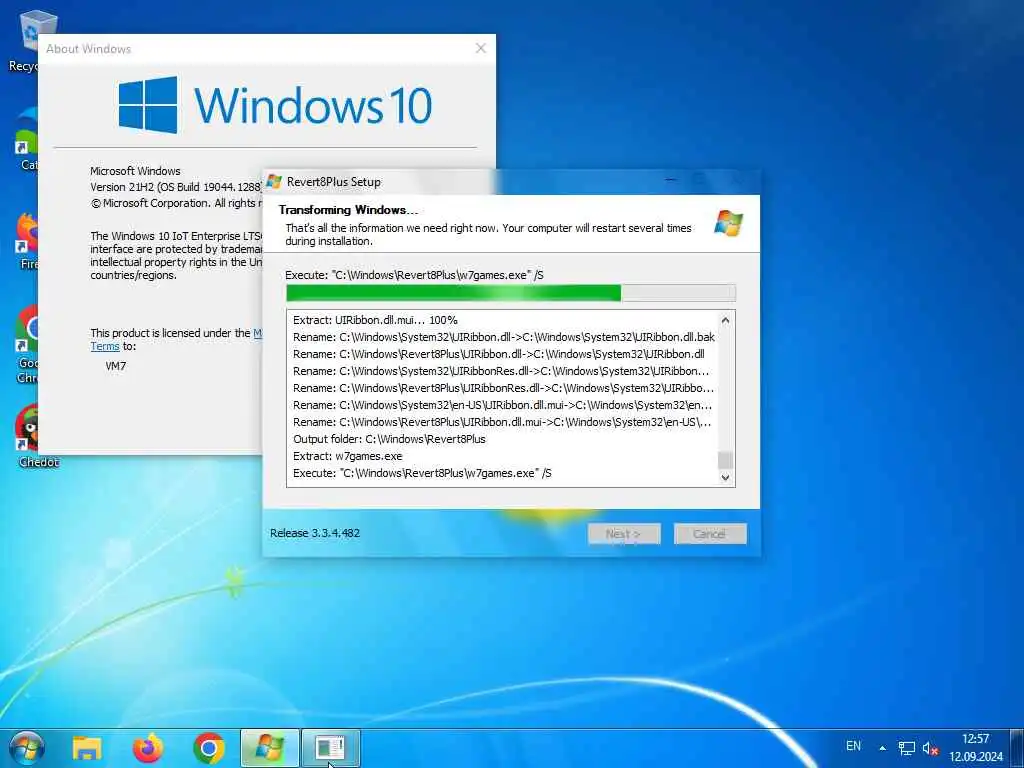Select log line 'Output folder: C:\Windows\Revert8Plus'
This screenshot has width=1024, height=768.
[389, 439]
